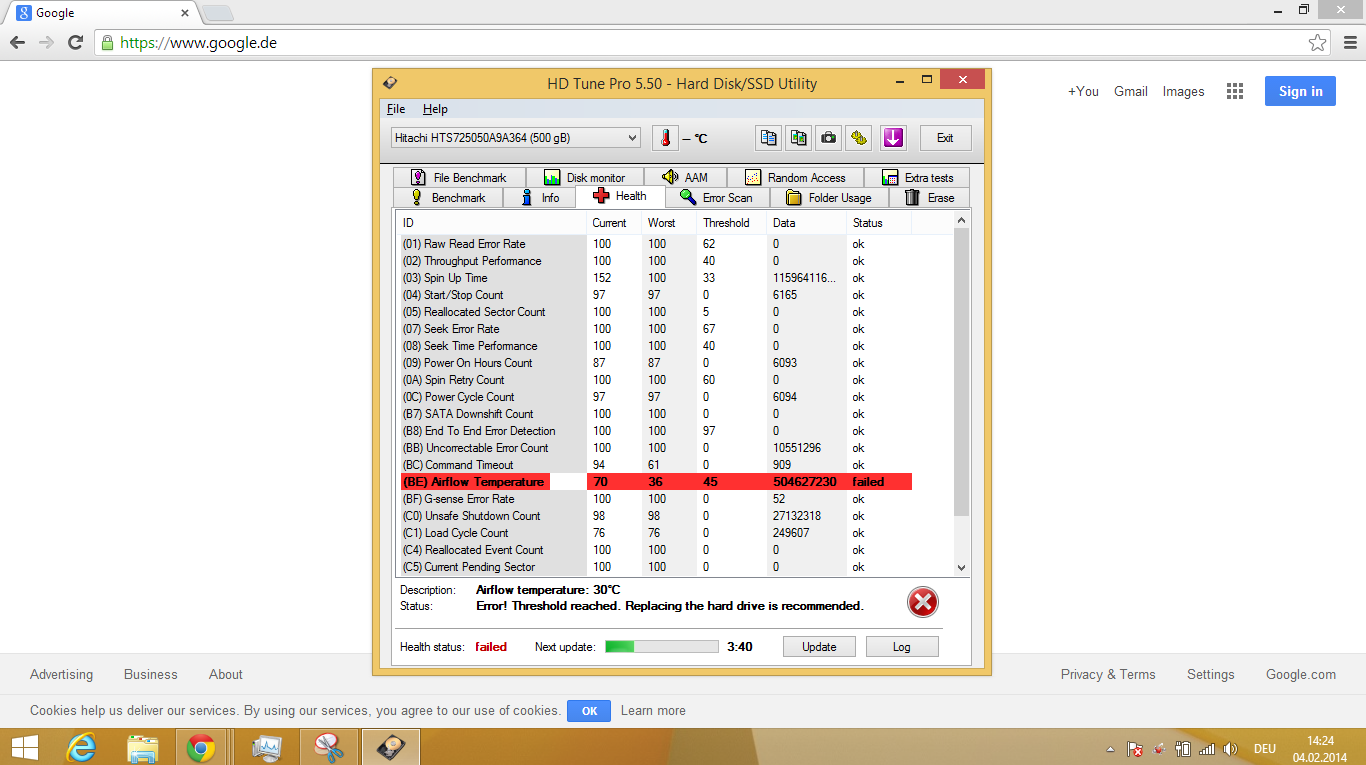Viewport: 1366px width, 765px height.
Task: Open Action Center flag tray icon
Action: (x=1135, y=748)
